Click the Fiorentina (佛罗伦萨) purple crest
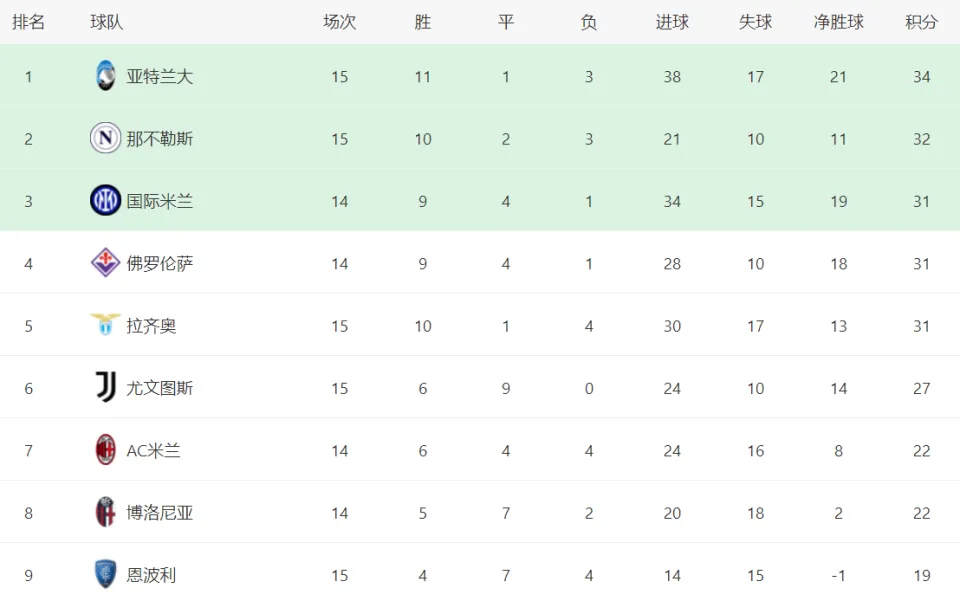Viewport: 960px width, 601px height. pyautogui.click(x=105, y=263)
